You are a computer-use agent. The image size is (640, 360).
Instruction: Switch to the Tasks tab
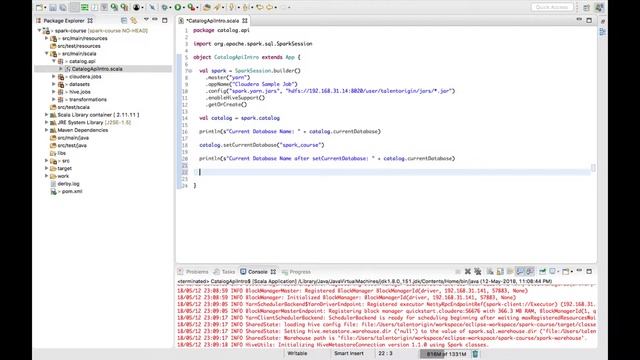[224, 272]
